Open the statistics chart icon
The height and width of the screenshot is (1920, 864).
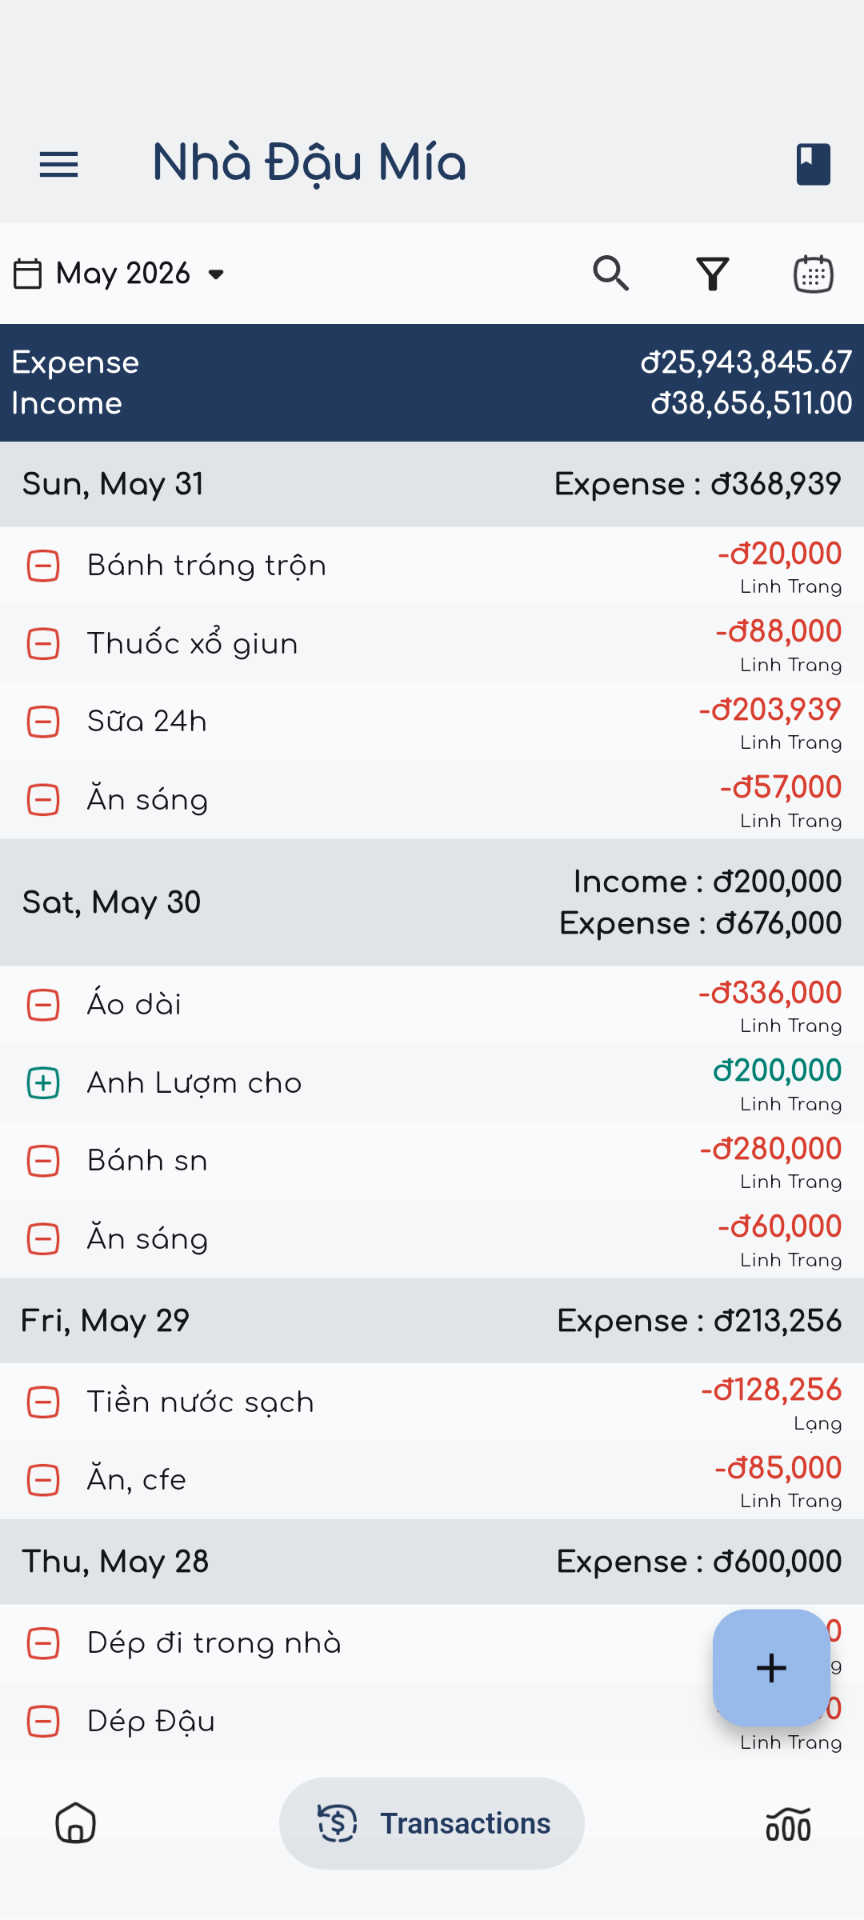(788, 1824)
